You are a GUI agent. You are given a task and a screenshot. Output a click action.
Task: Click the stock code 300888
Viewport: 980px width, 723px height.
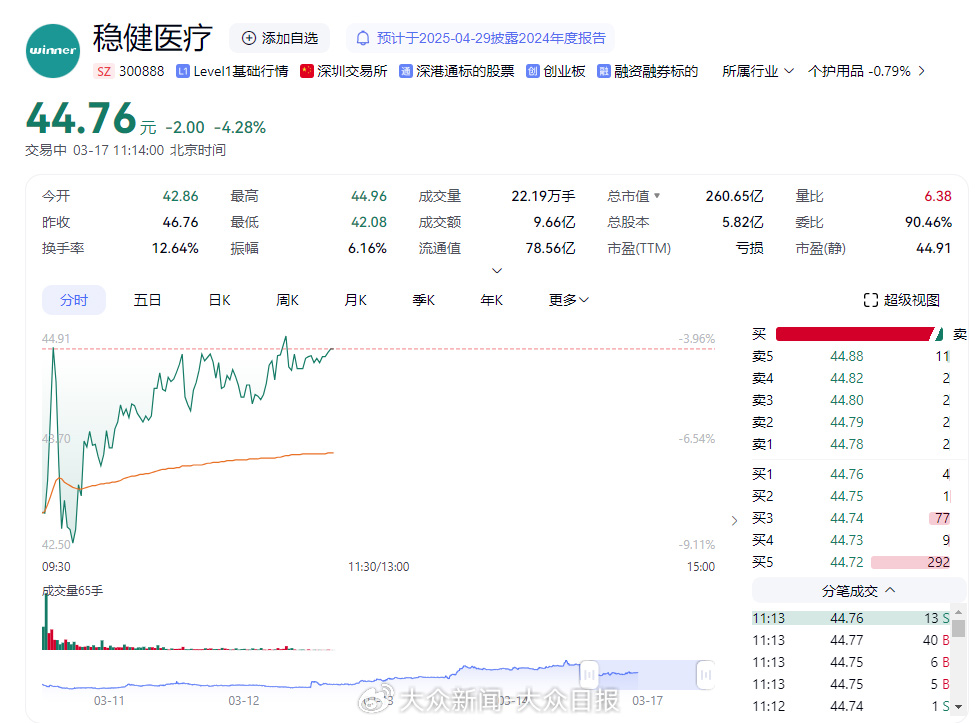[x=142, y=71]
